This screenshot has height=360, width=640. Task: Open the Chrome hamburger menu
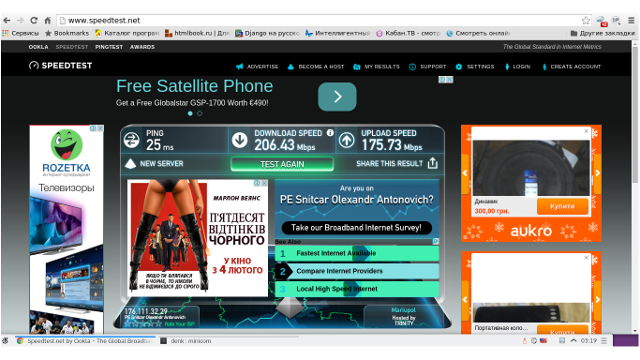tap(631, 20)
